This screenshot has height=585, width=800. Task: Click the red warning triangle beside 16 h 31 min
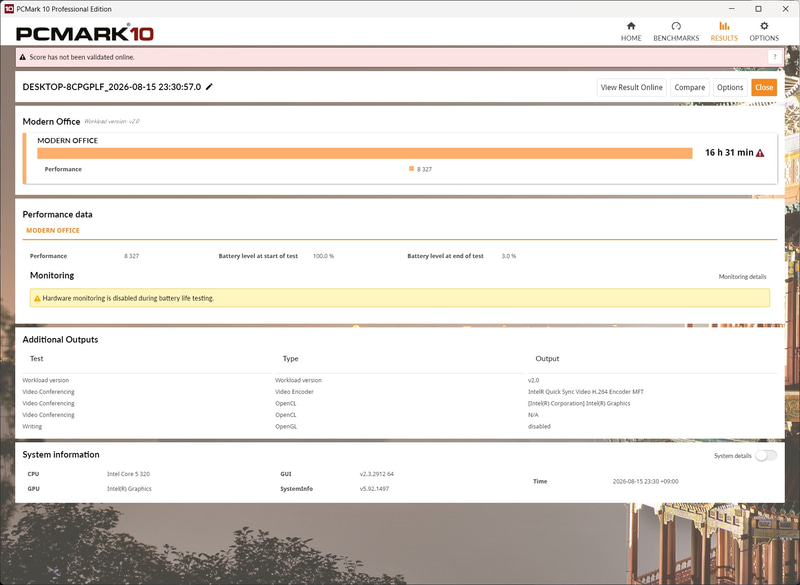760,153
